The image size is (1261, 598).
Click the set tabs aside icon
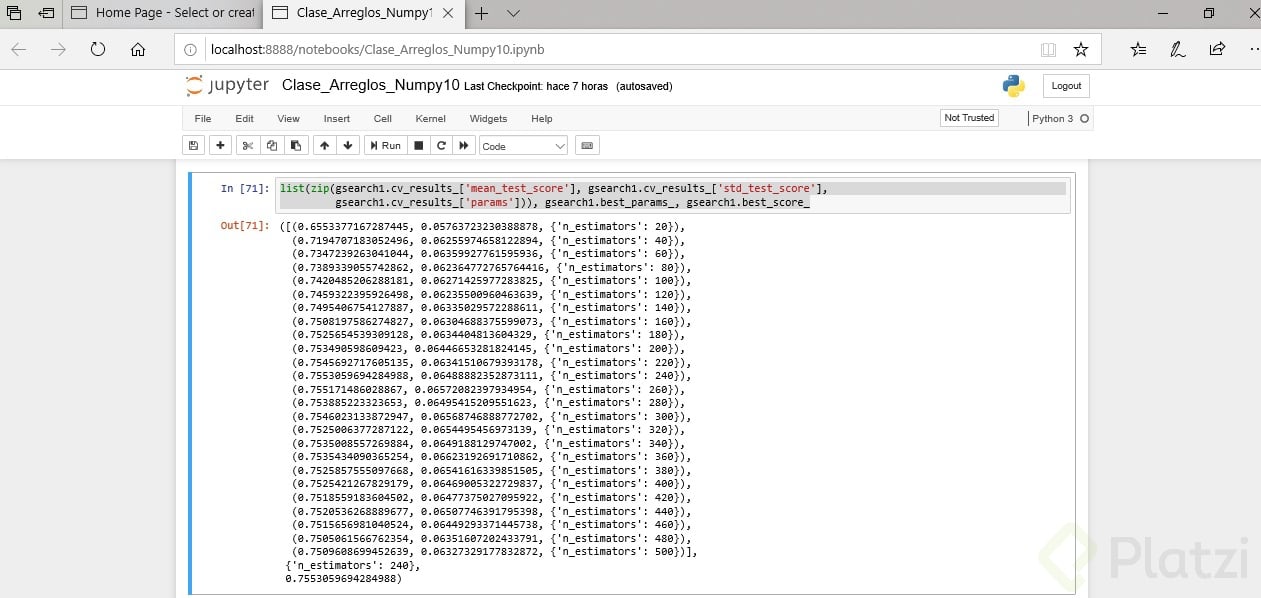pos(46,14)
